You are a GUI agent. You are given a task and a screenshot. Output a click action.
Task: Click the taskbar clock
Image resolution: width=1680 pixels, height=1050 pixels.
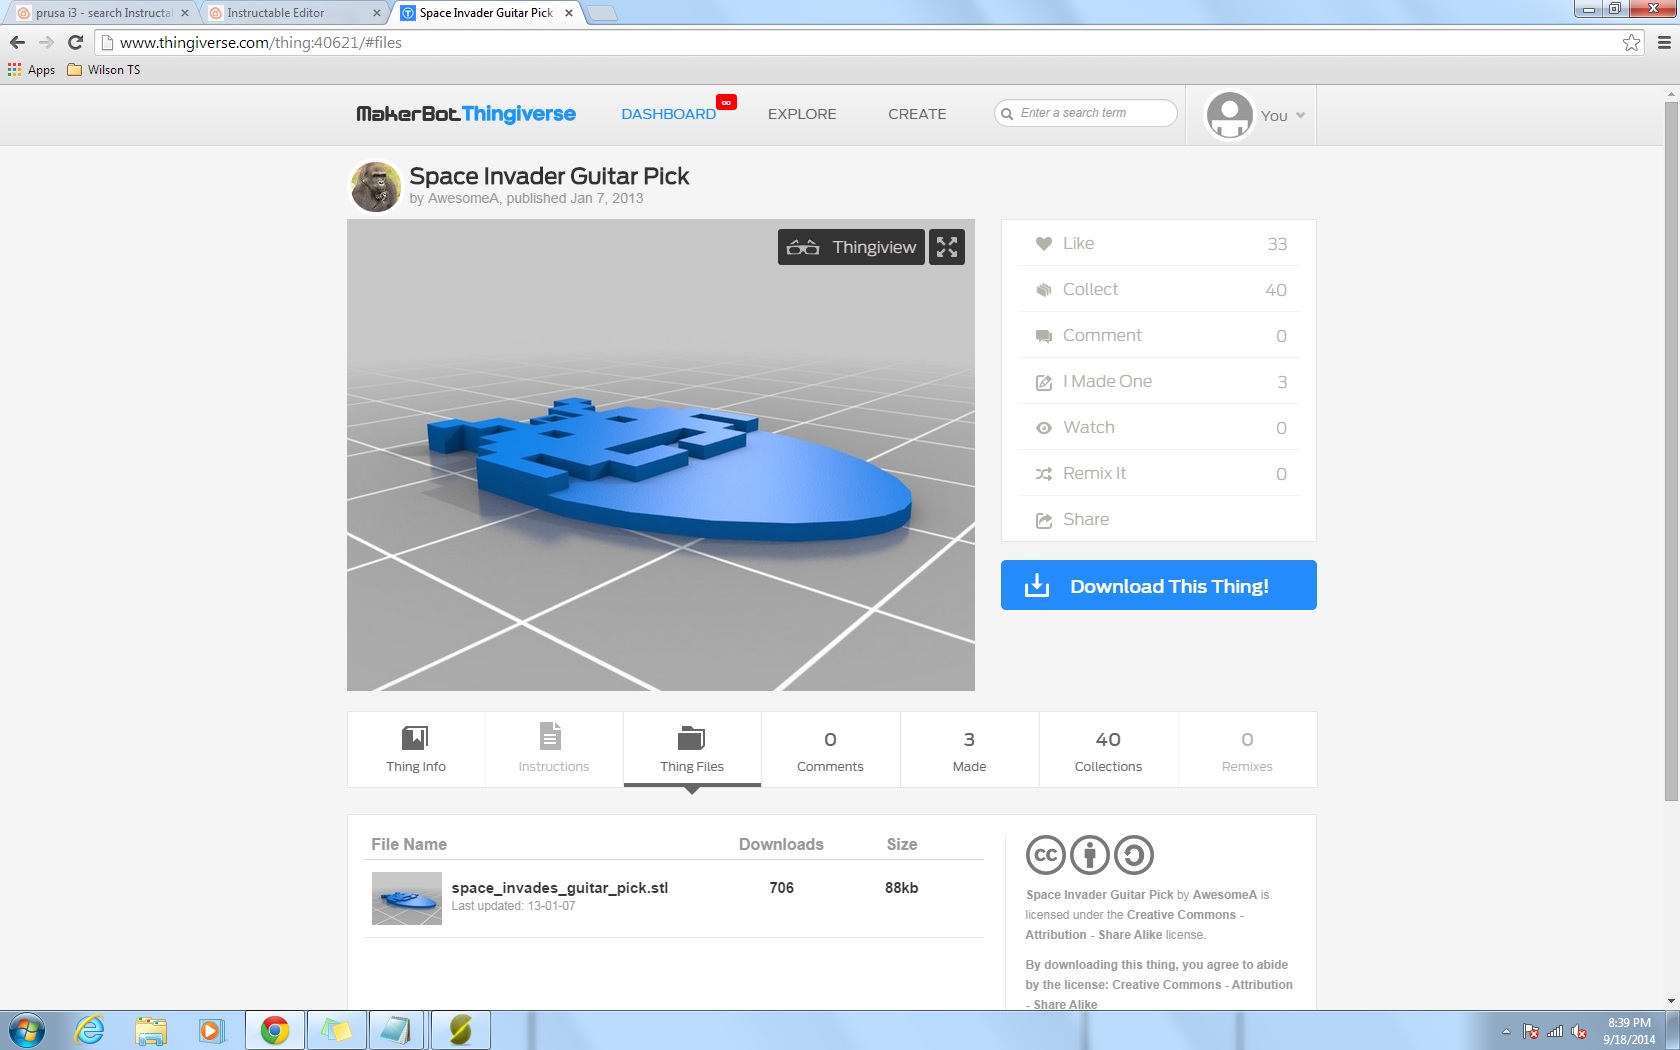coord(1629,1031)
